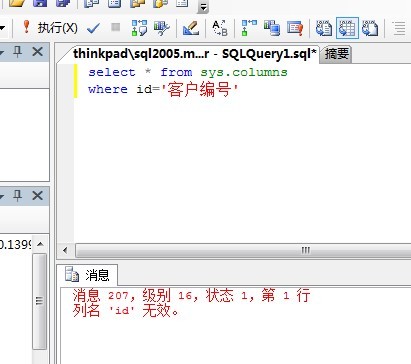The width and height of the screenshot is (411, 364).
Task: Toggle results to grid output
Action: point(347,28)
